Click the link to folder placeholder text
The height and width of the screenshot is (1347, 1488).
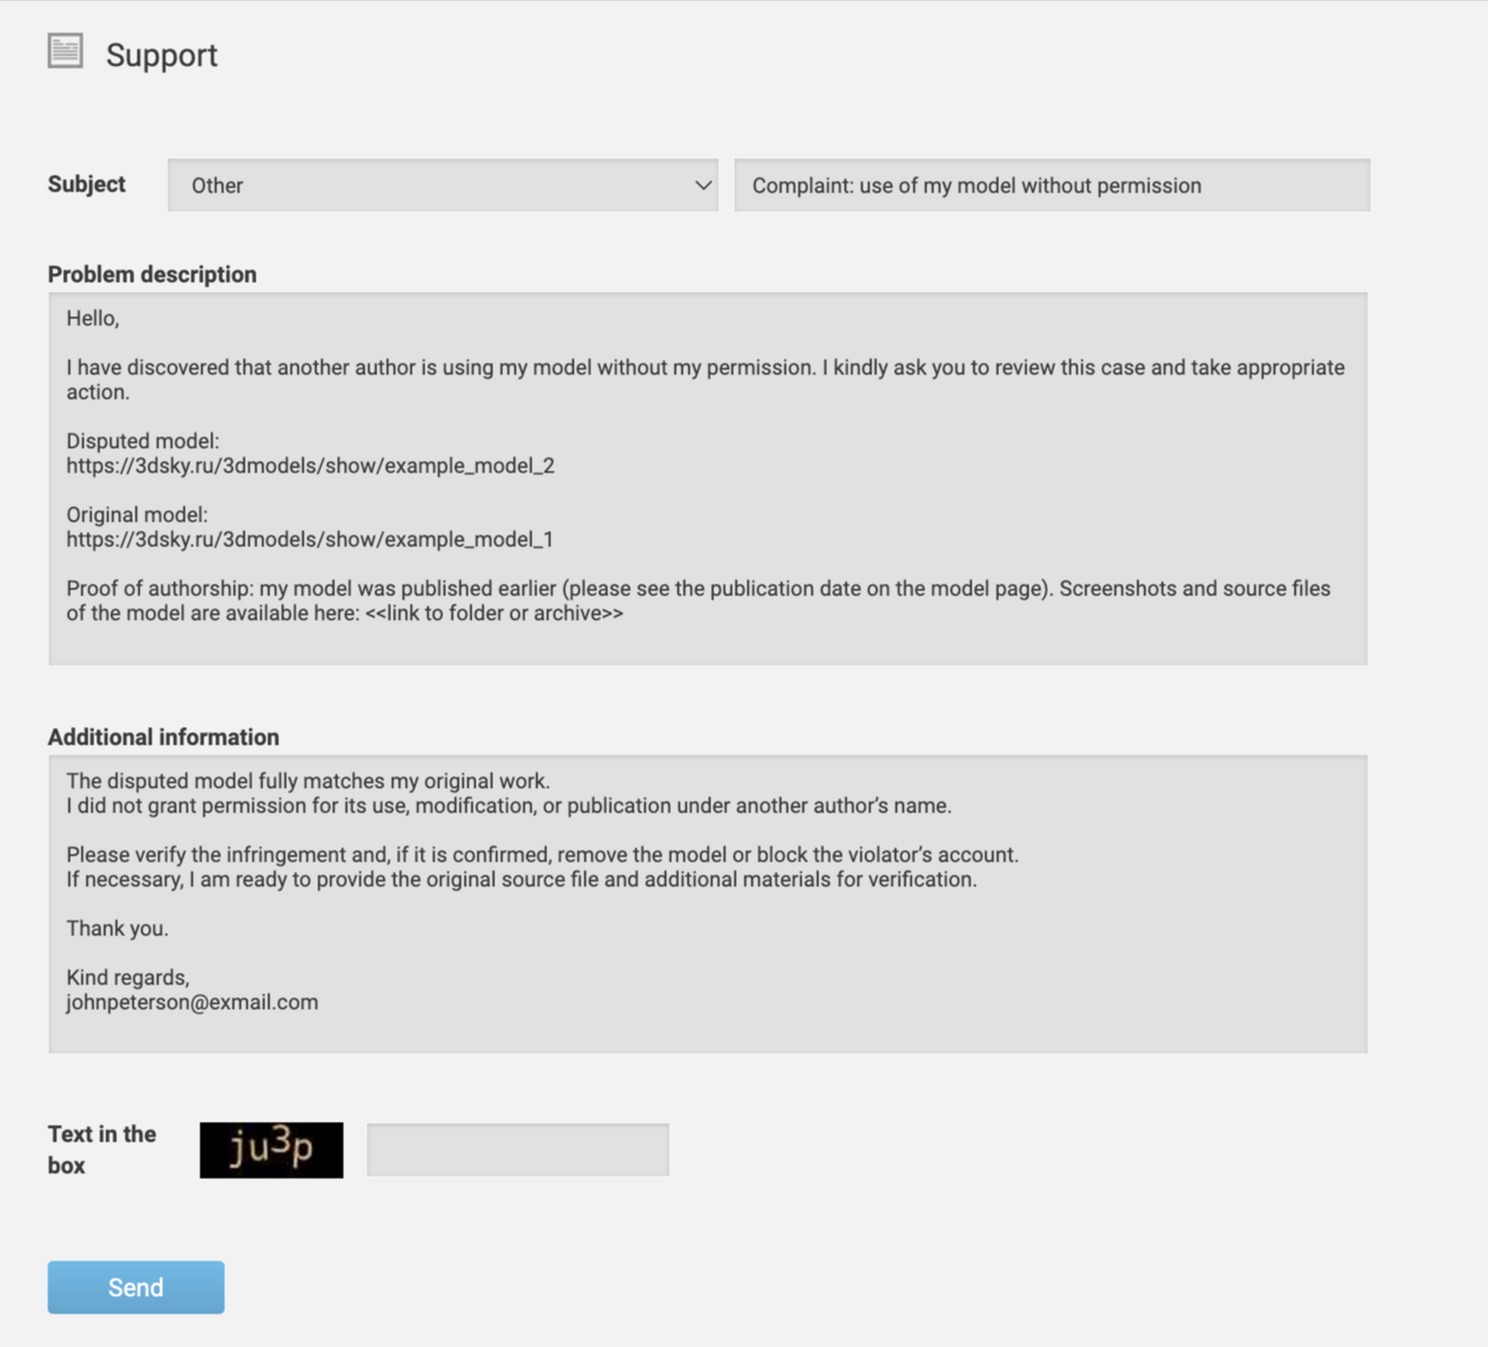[x=494, y=614]
